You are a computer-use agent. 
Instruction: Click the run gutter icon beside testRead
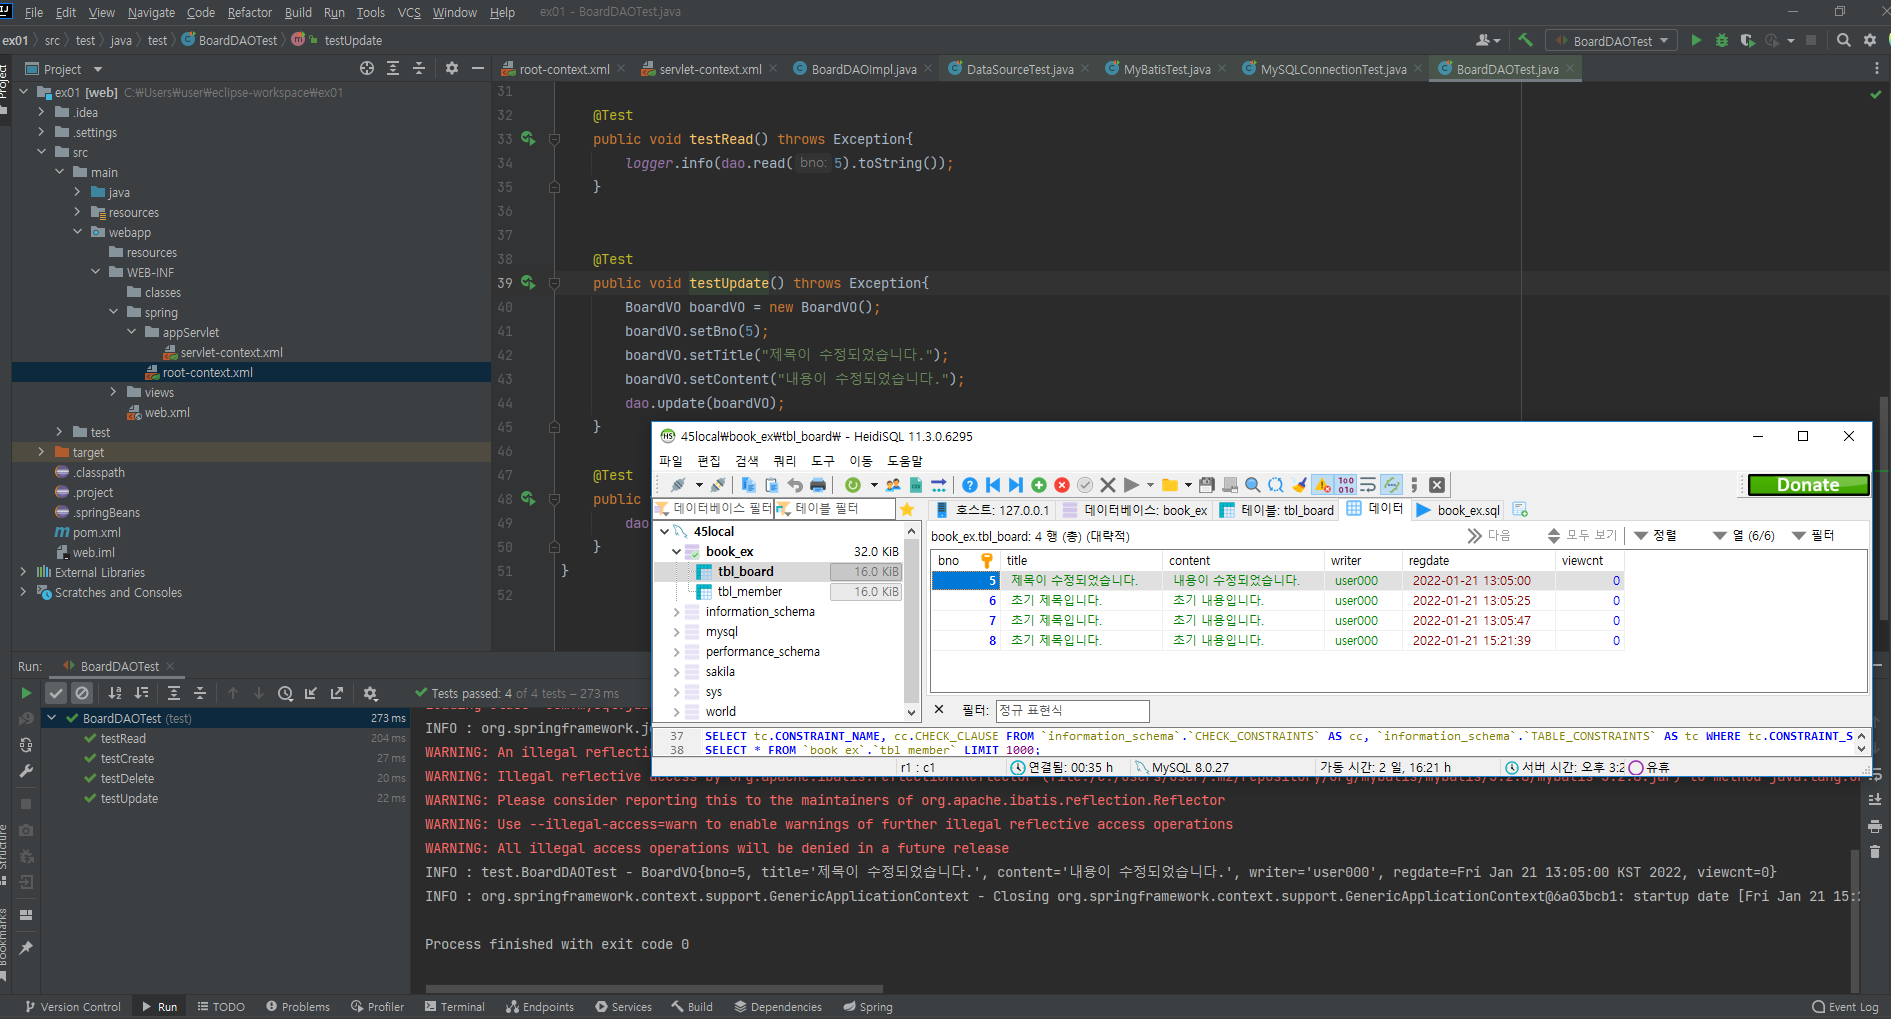point(528,139)
